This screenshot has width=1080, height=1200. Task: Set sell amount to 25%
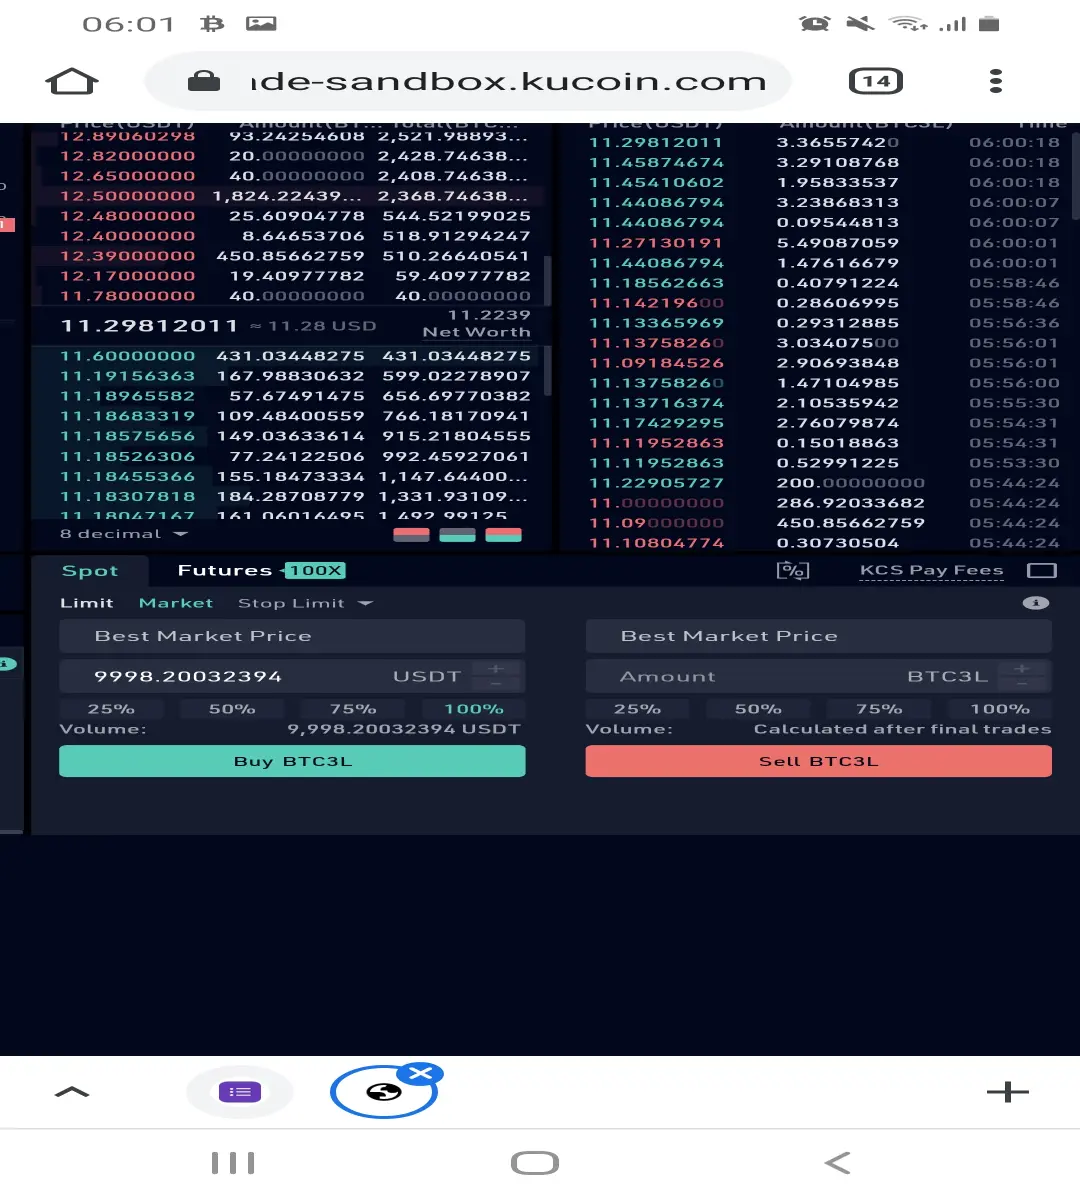coord(637,709)
